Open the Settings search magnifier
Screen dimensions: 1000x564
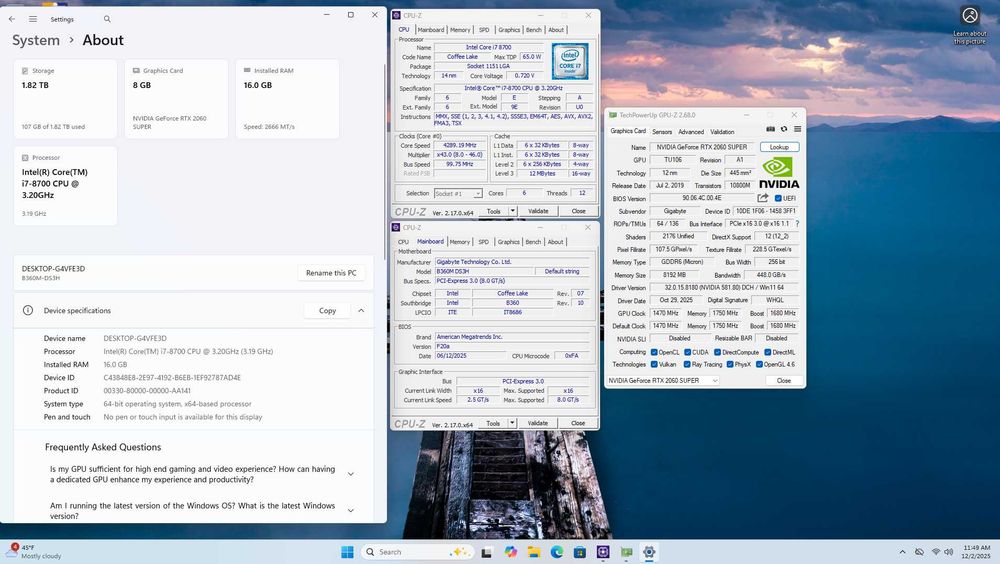107,19
